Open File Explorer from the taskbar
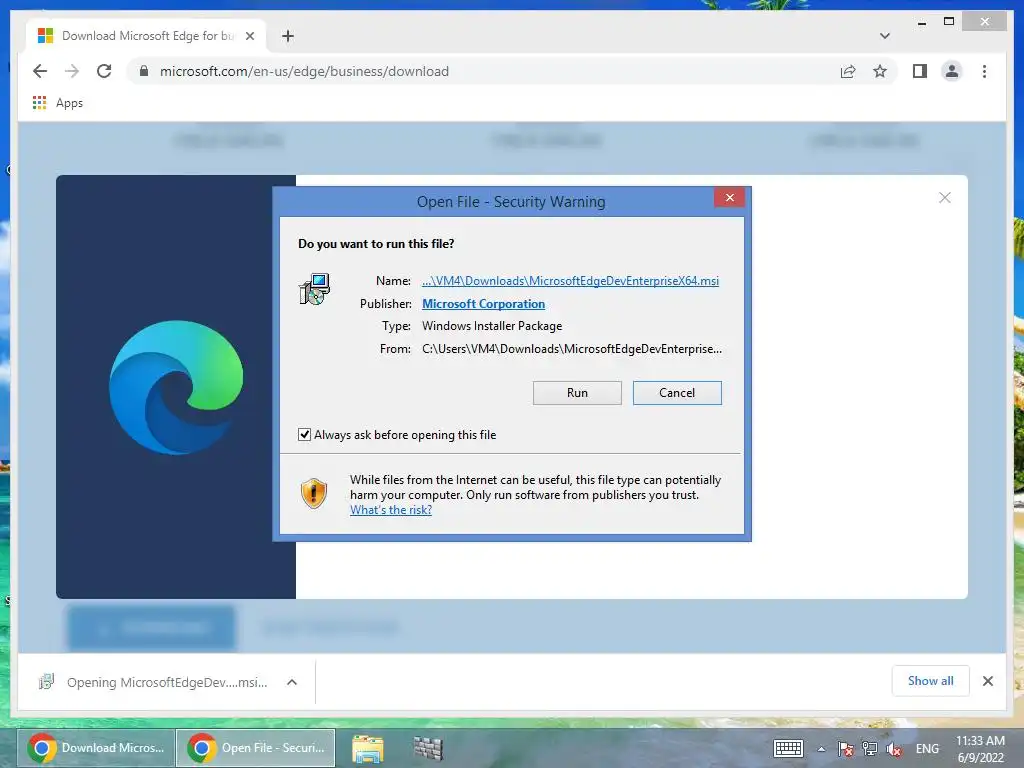Viewport: 1024px width, 768px height. tap(368, 748)
